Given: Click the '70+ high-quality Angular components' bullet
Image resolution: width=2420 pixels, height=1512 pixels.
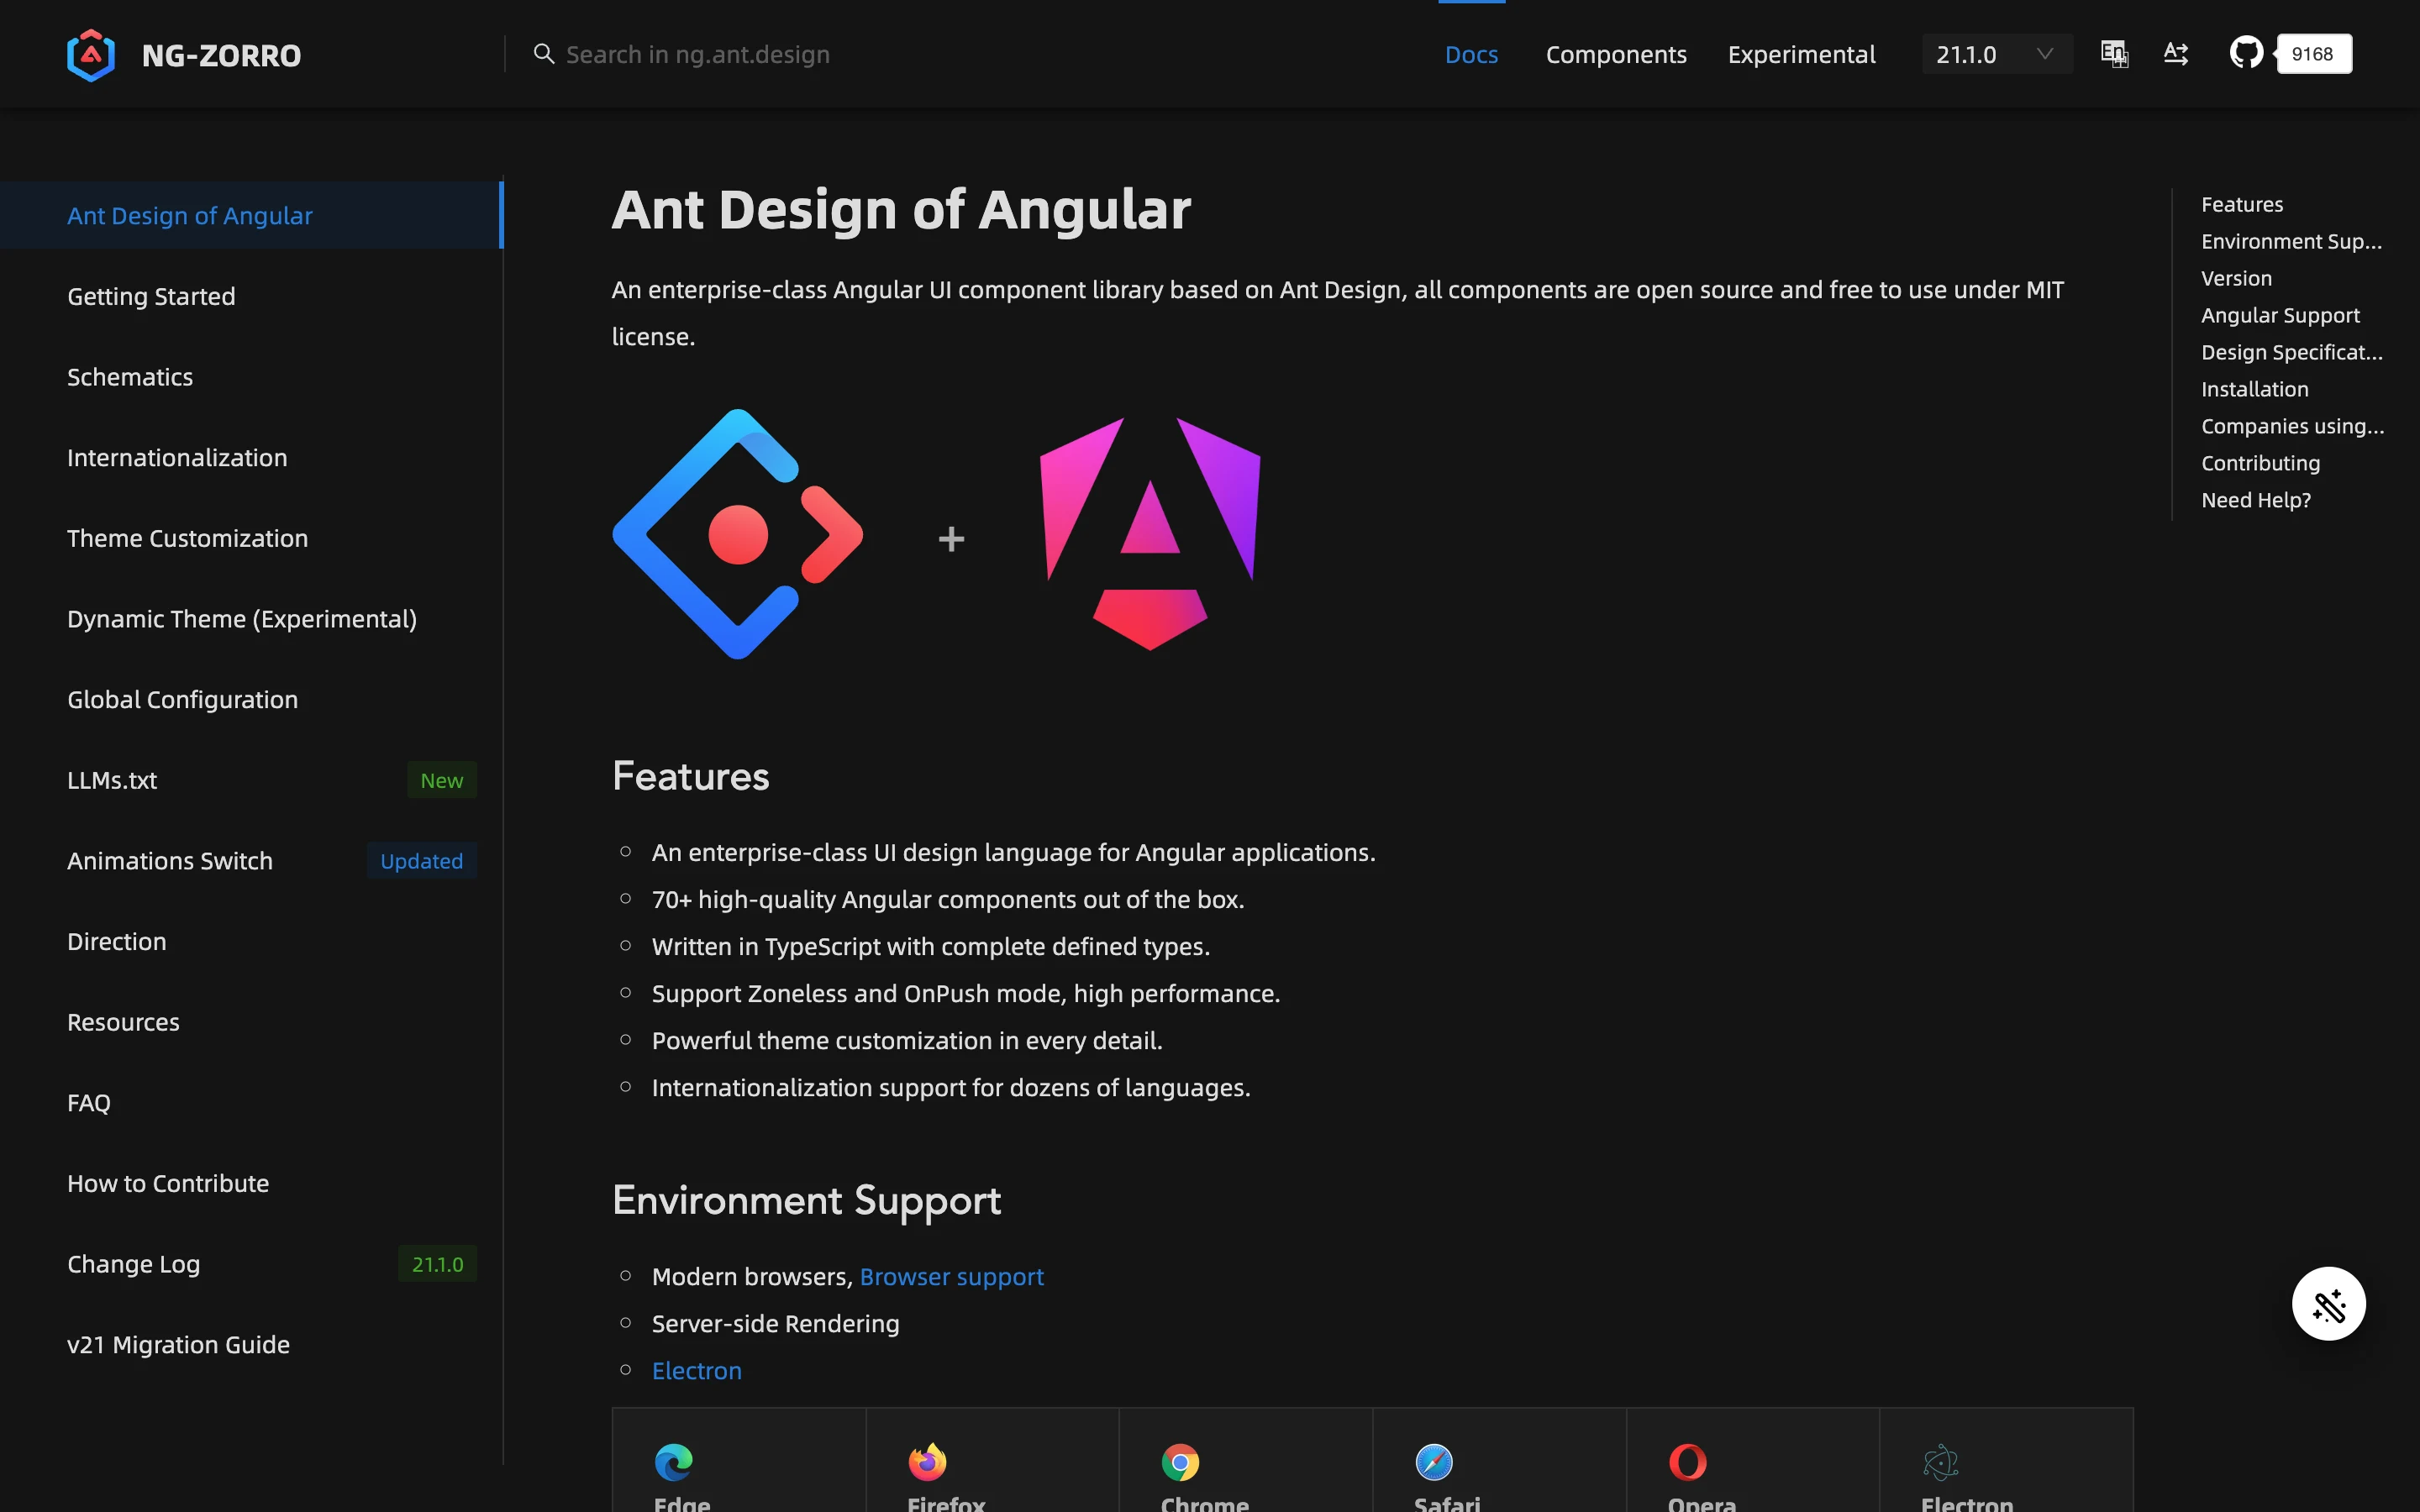Looking at the screenshot, I should [x=948, y=899].
